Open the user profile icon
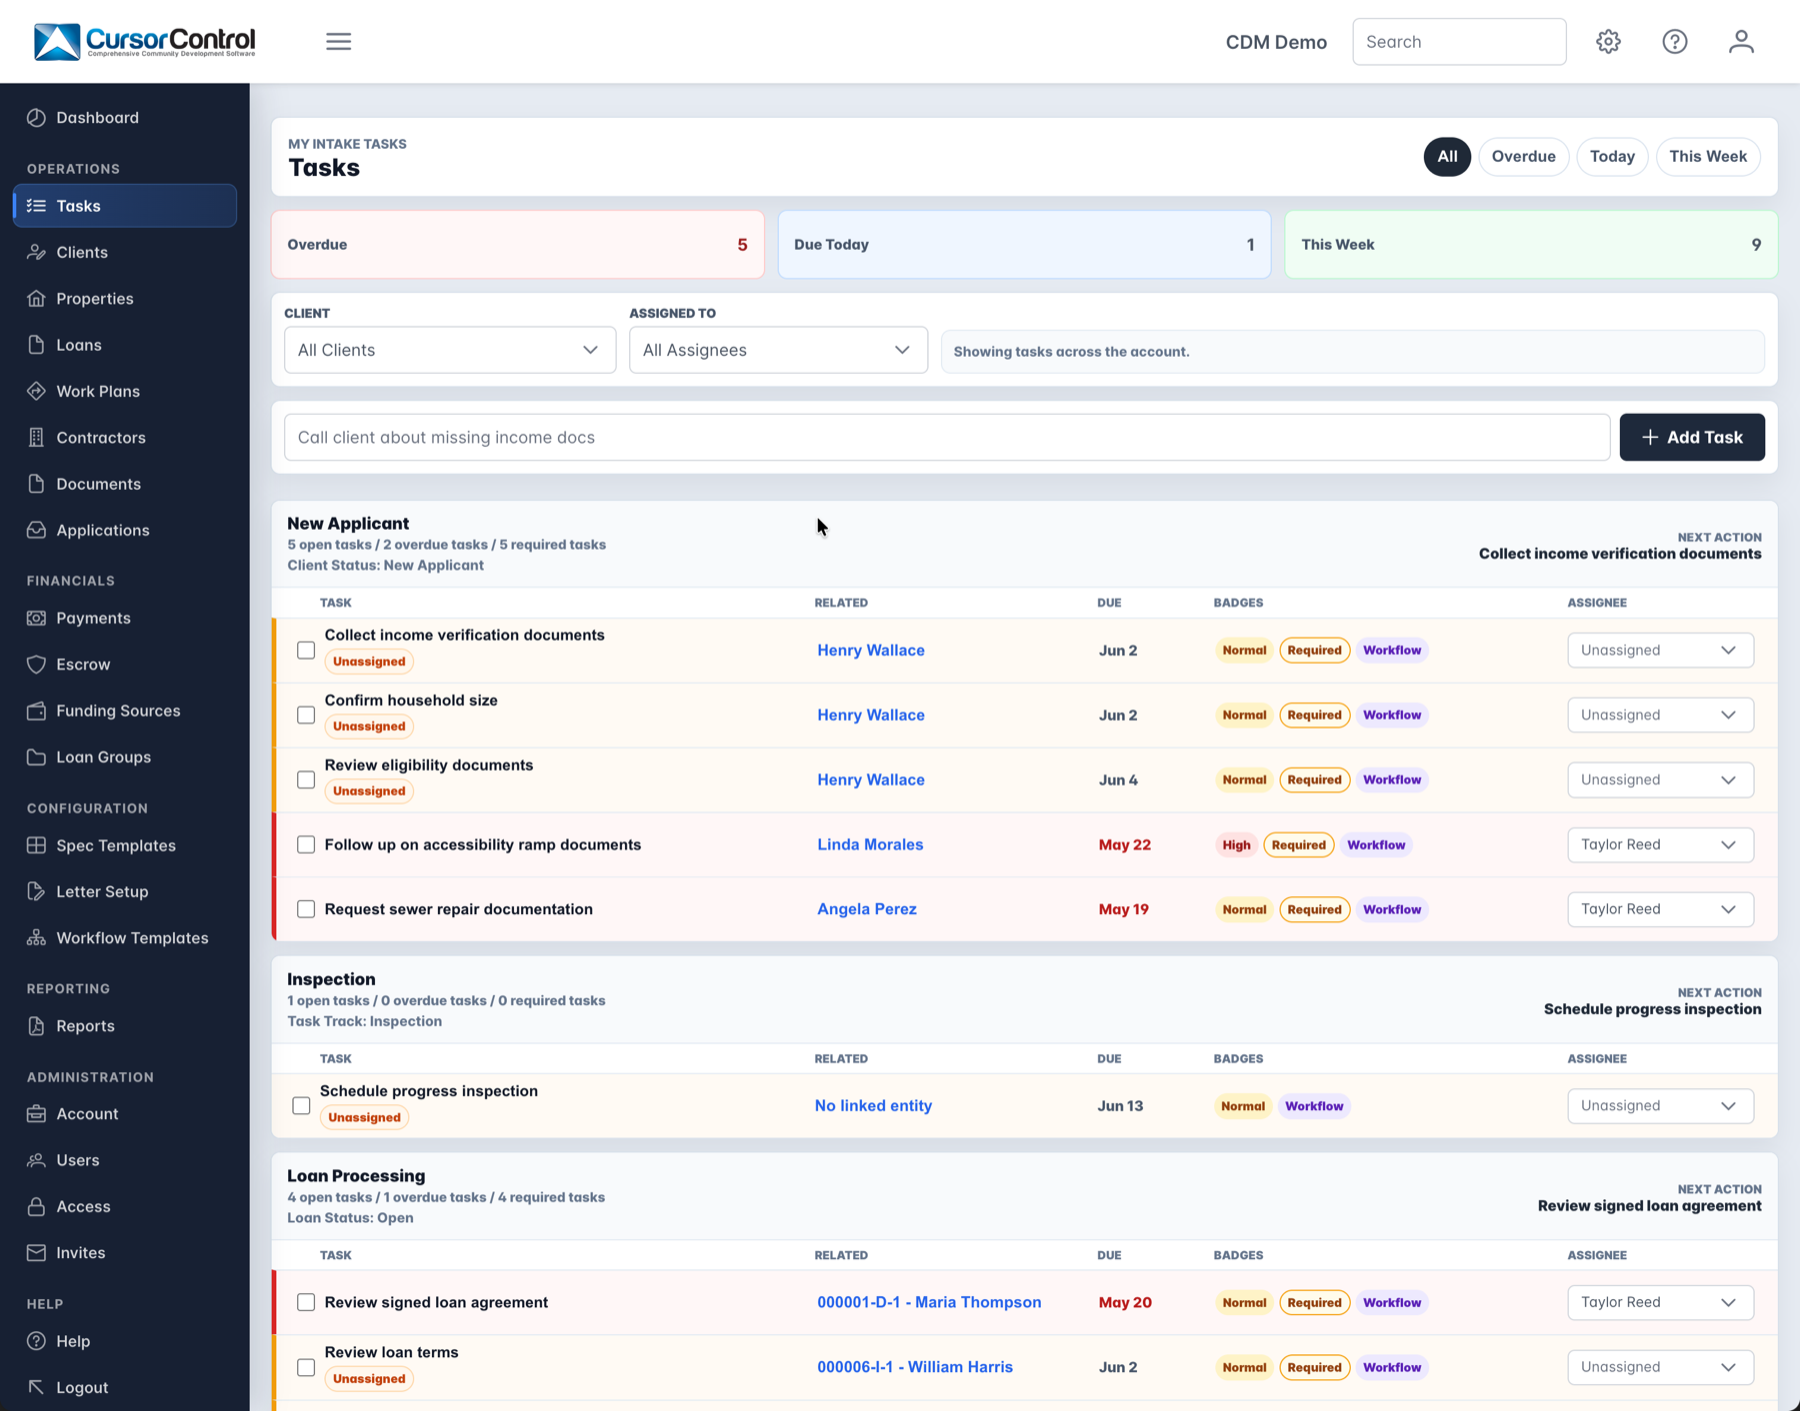This screenshot has height=1411, width=1800. point(1741,41)
